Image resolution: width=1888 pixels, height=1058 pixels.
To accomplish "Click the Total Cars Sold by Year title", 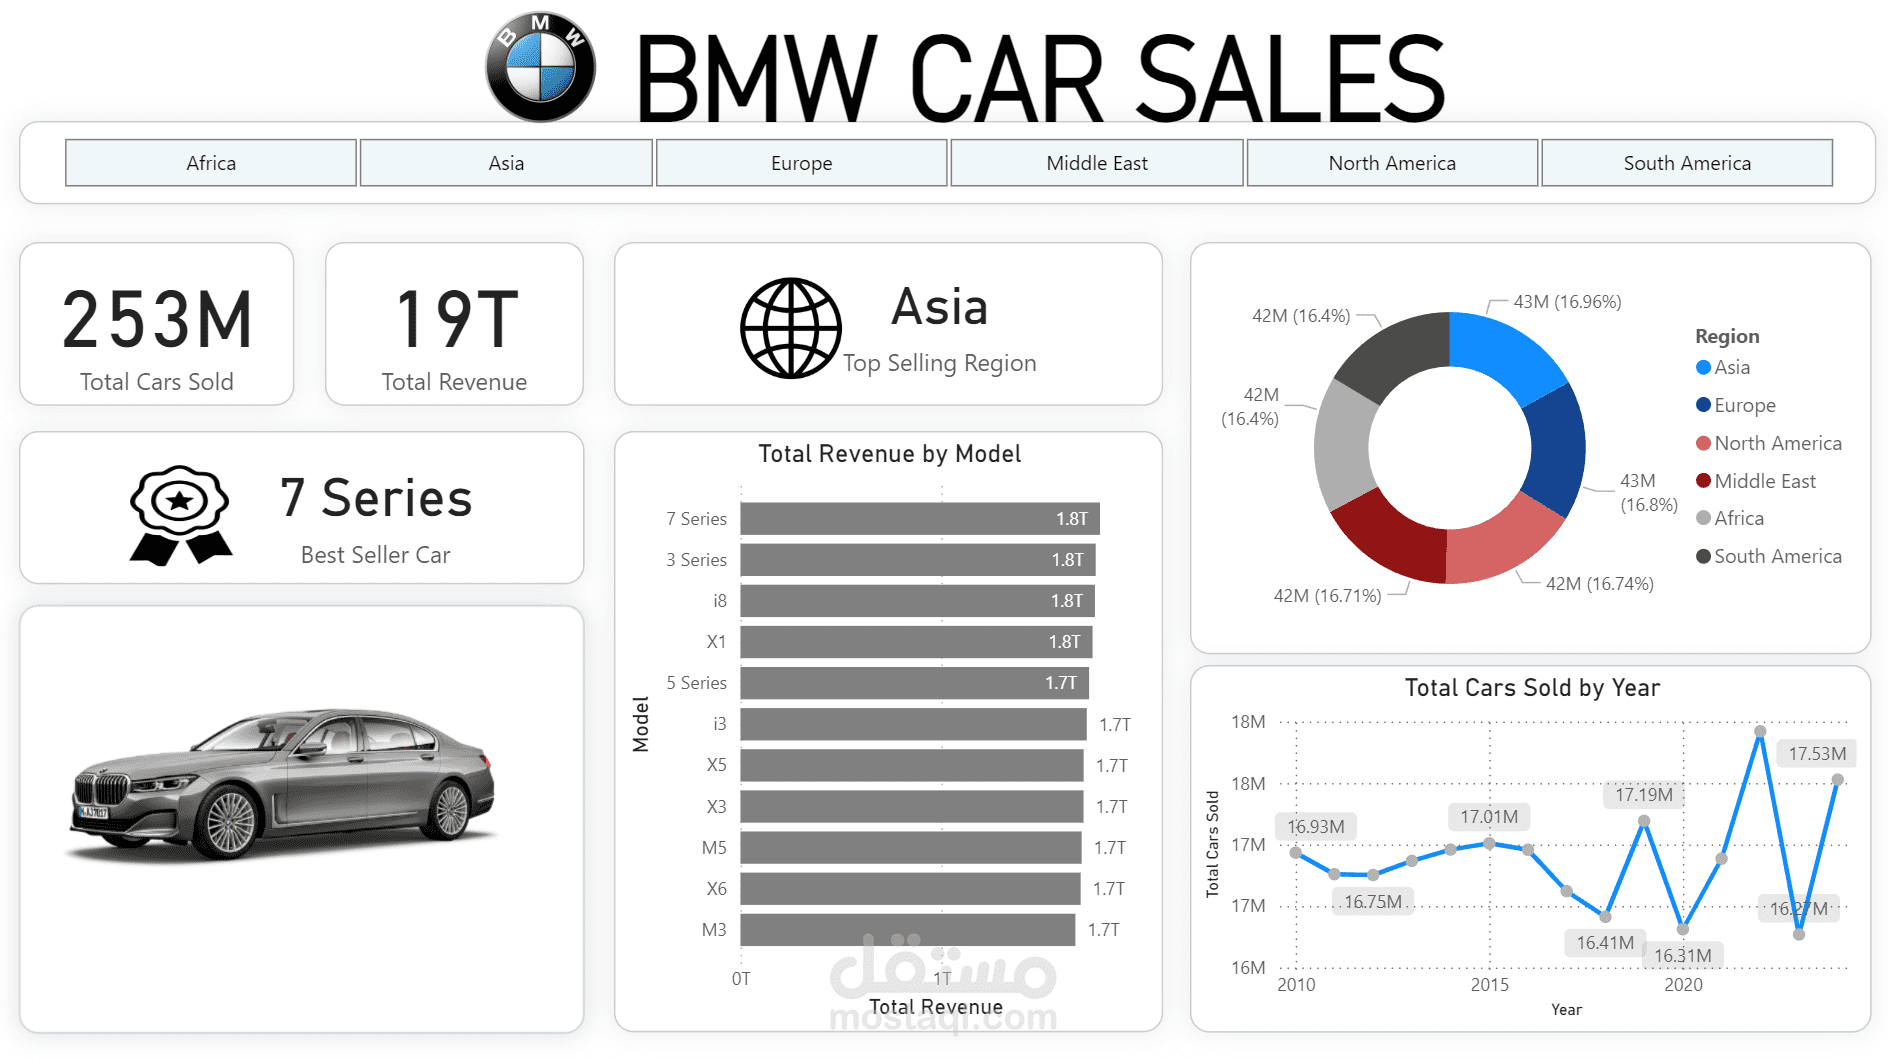I will pos(1532,688).
